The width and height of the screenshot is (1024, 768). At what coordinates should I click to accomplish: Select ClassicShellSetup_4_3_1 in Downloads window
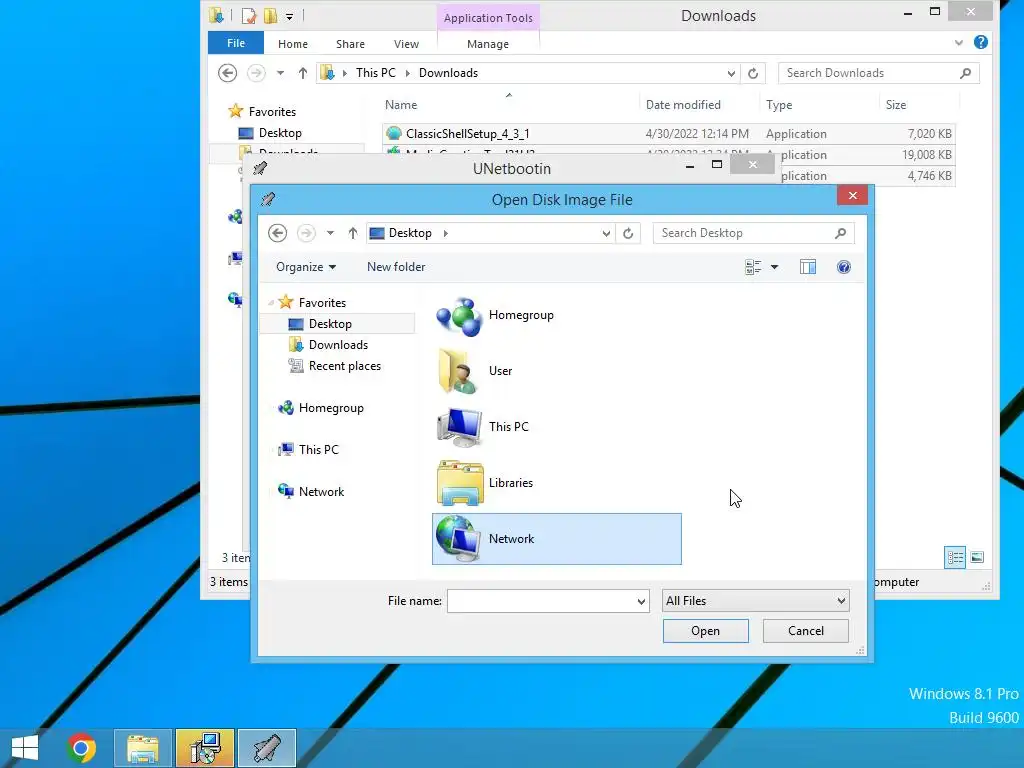click(669, 134)
